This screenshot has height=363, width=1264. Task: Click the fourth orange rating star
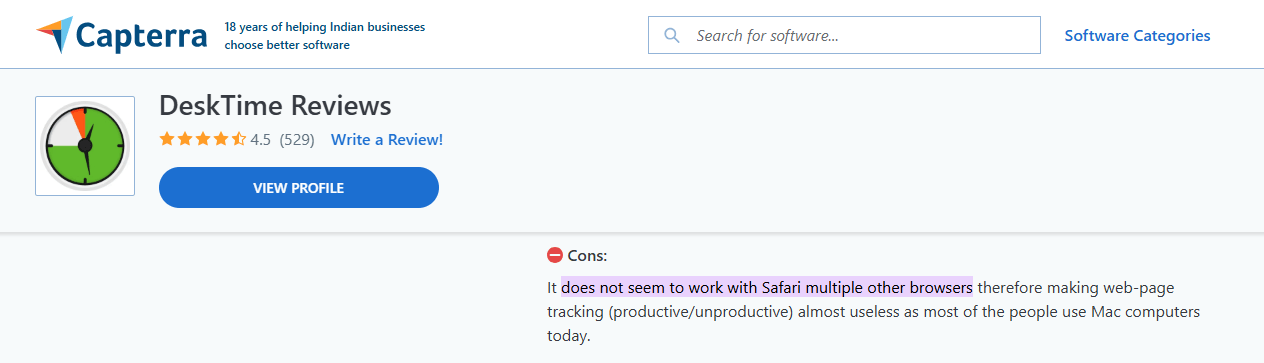[221, 140]
